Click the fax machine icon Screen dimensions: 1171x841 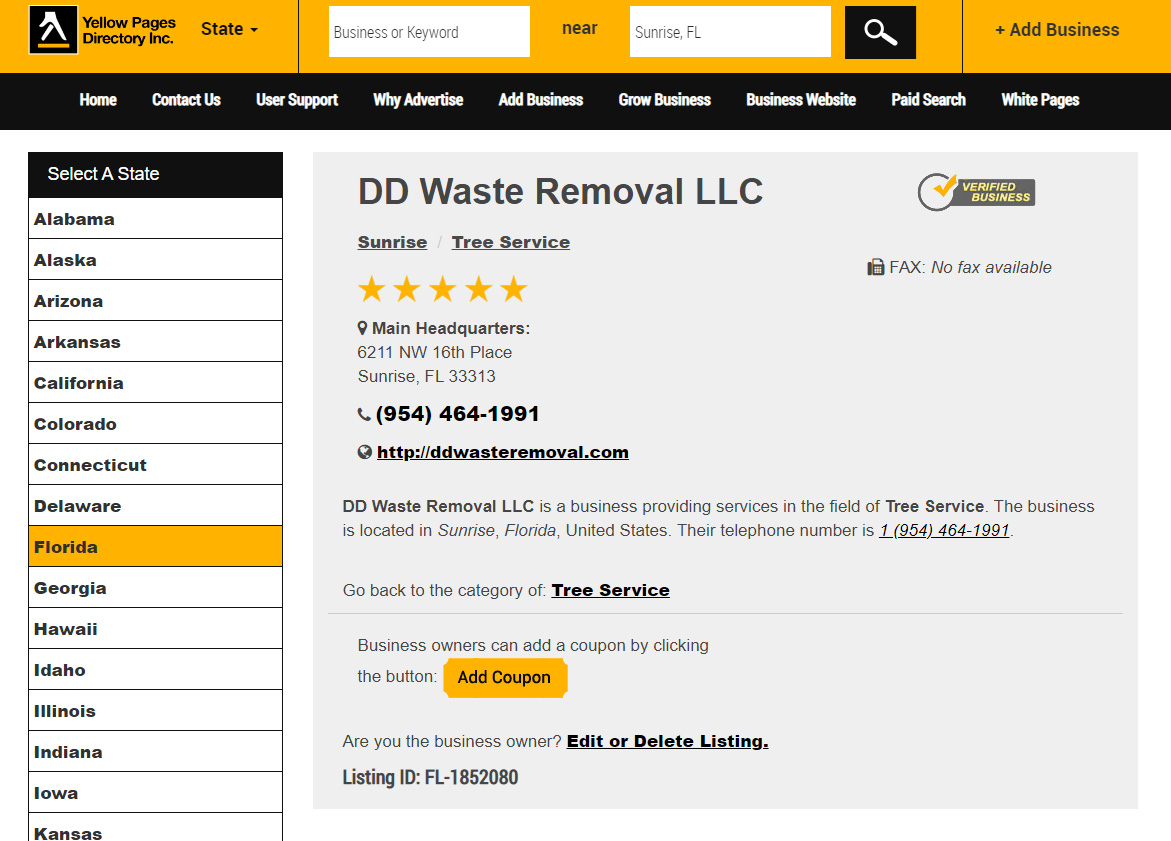pos(875,267)
